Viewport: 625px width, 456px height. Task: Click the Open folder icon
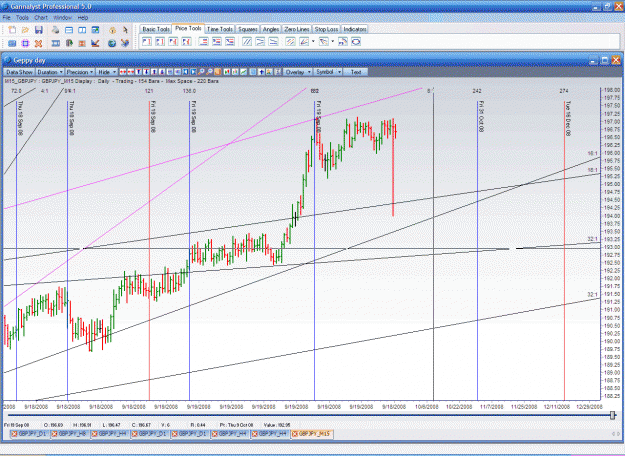(x=25, y=30)
